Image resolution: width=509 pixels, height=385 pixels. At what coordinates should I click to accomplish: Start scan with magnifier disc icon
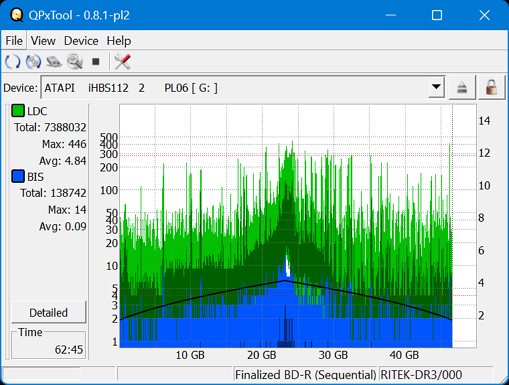75,62
